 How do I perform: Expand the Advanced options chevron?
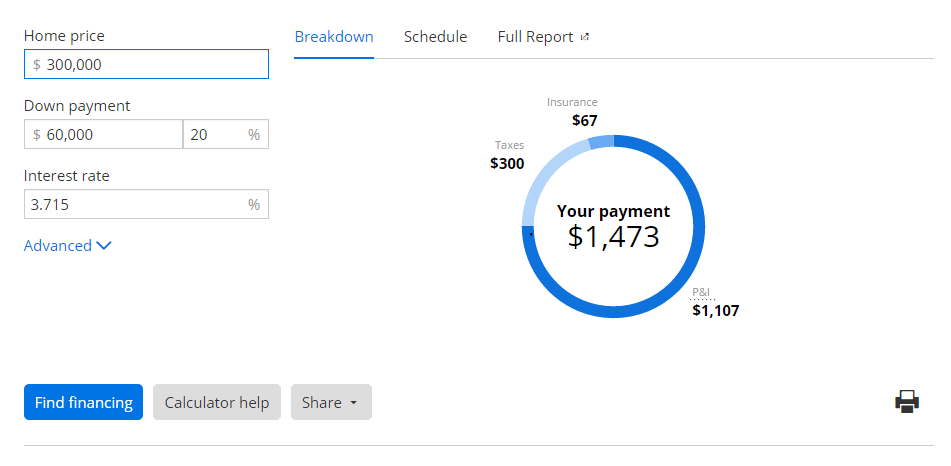[104, 246]
